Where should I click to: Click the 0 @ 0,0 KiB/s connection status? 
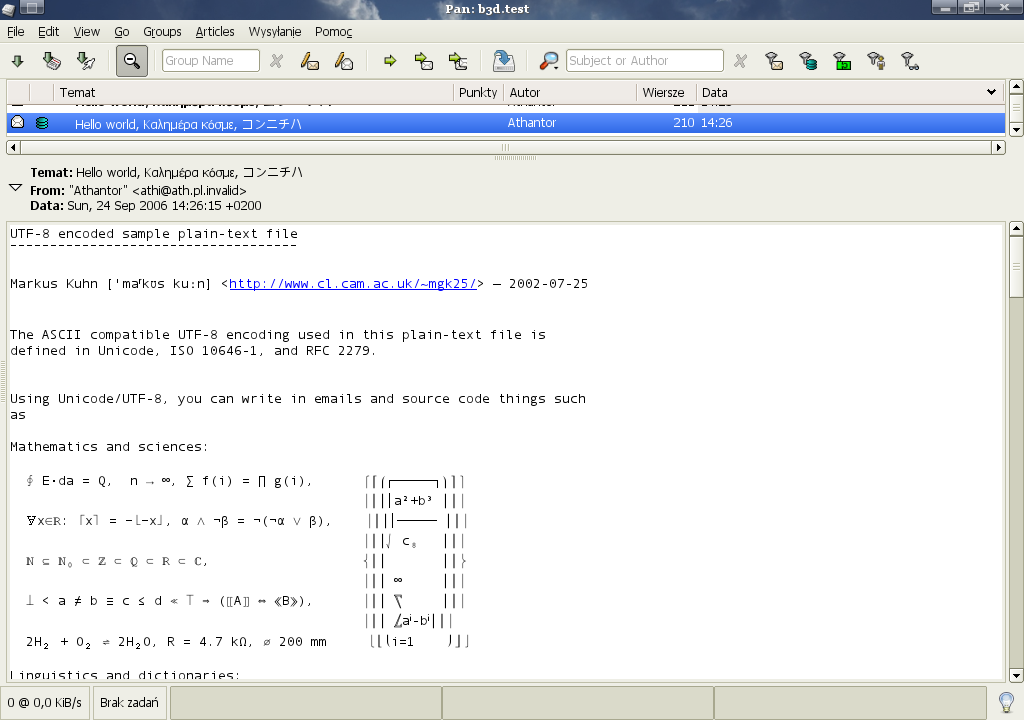[45, 703]
